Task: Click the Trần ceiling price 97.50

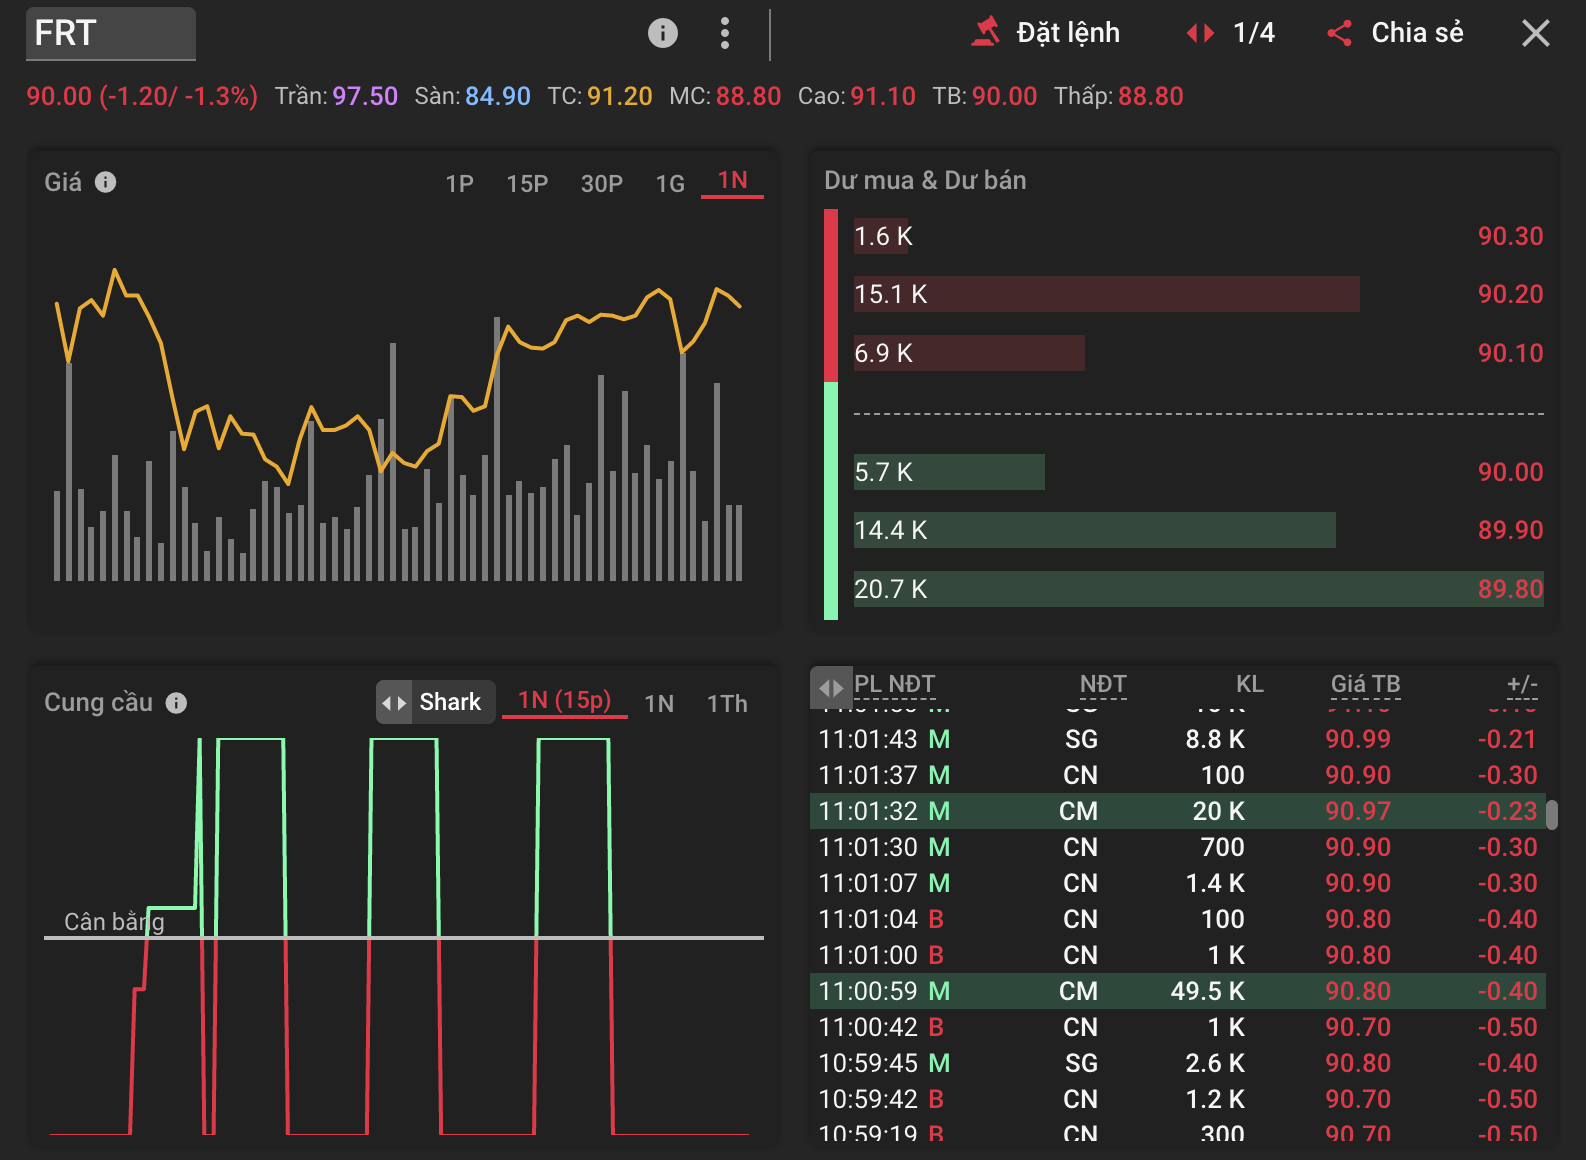Action: [x=365, y=96]
